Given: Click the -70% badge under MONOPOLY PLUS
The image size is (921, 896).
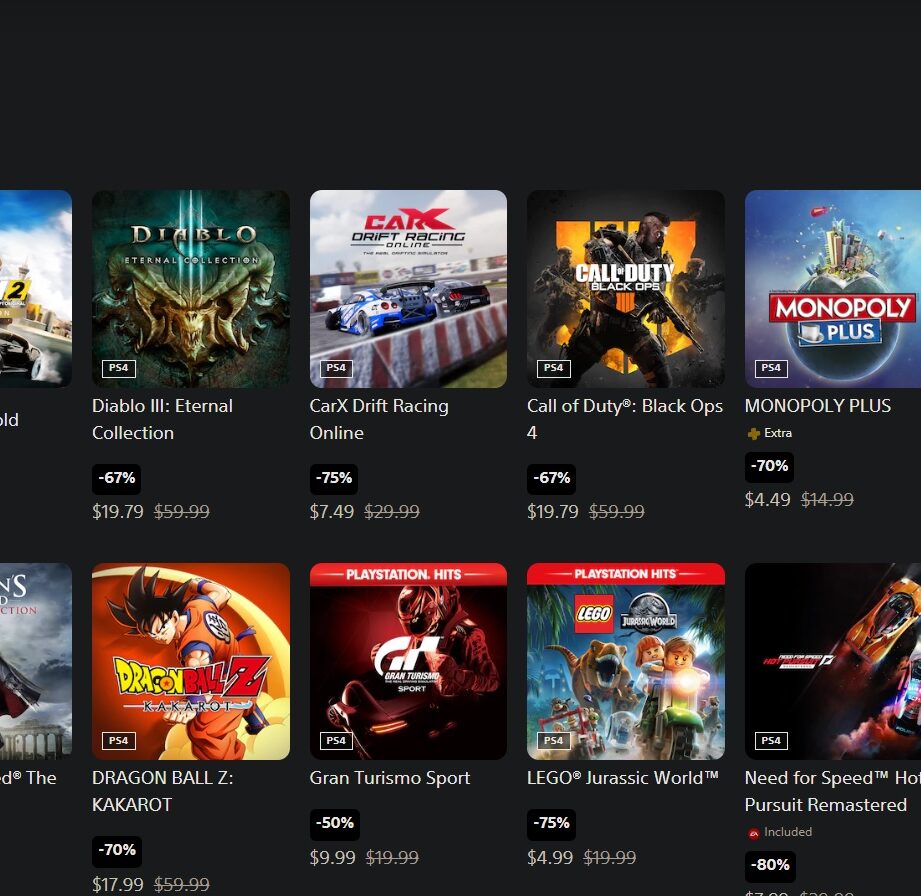Looking at the screenshot, I should point(769,467).
